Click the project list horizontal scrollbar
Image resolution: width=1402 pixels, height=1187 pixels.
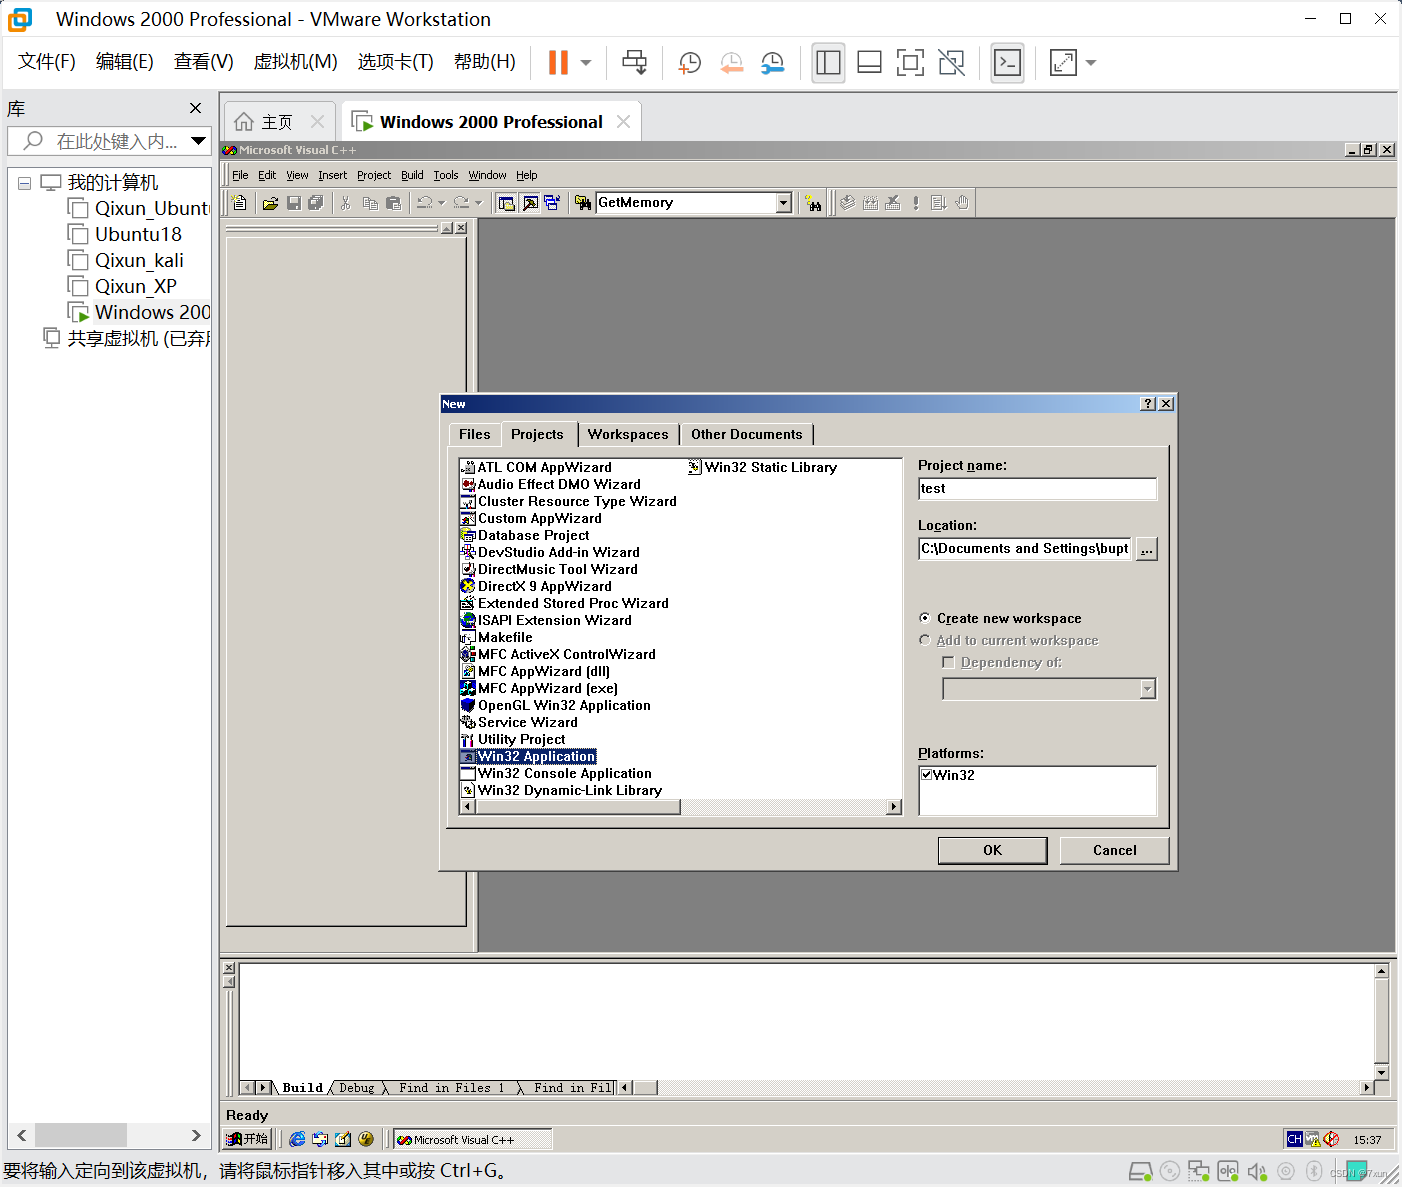(x=680, y=807)
